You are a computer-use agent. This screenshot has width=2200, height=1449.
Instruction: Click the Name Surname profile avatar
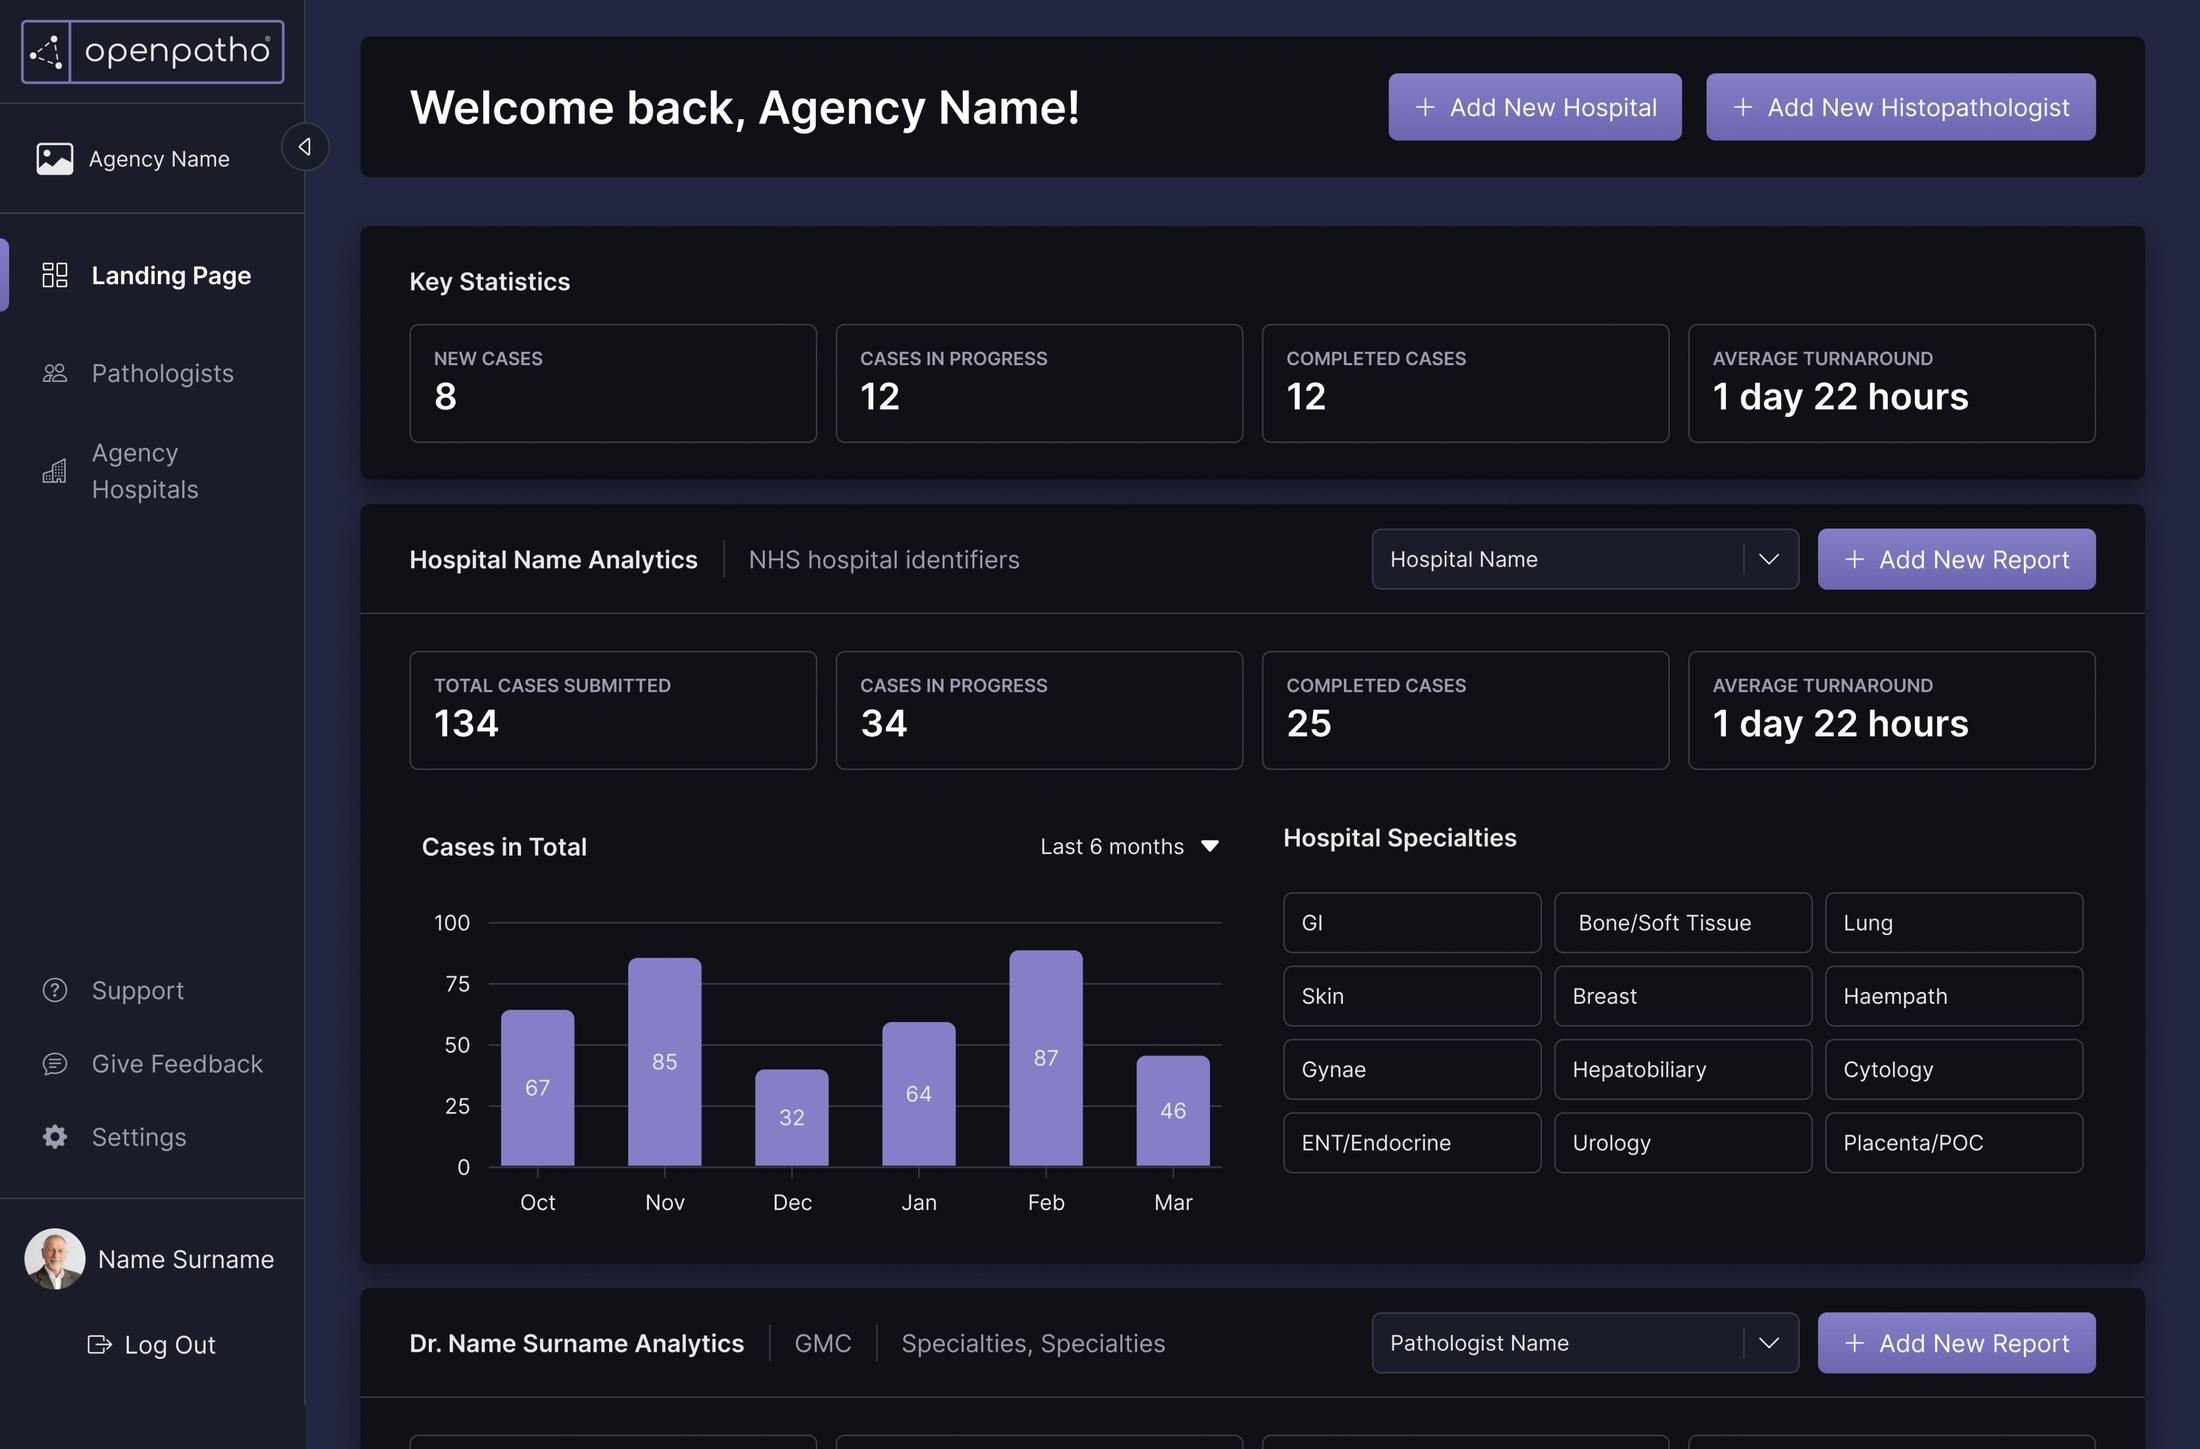(54, 1258)
